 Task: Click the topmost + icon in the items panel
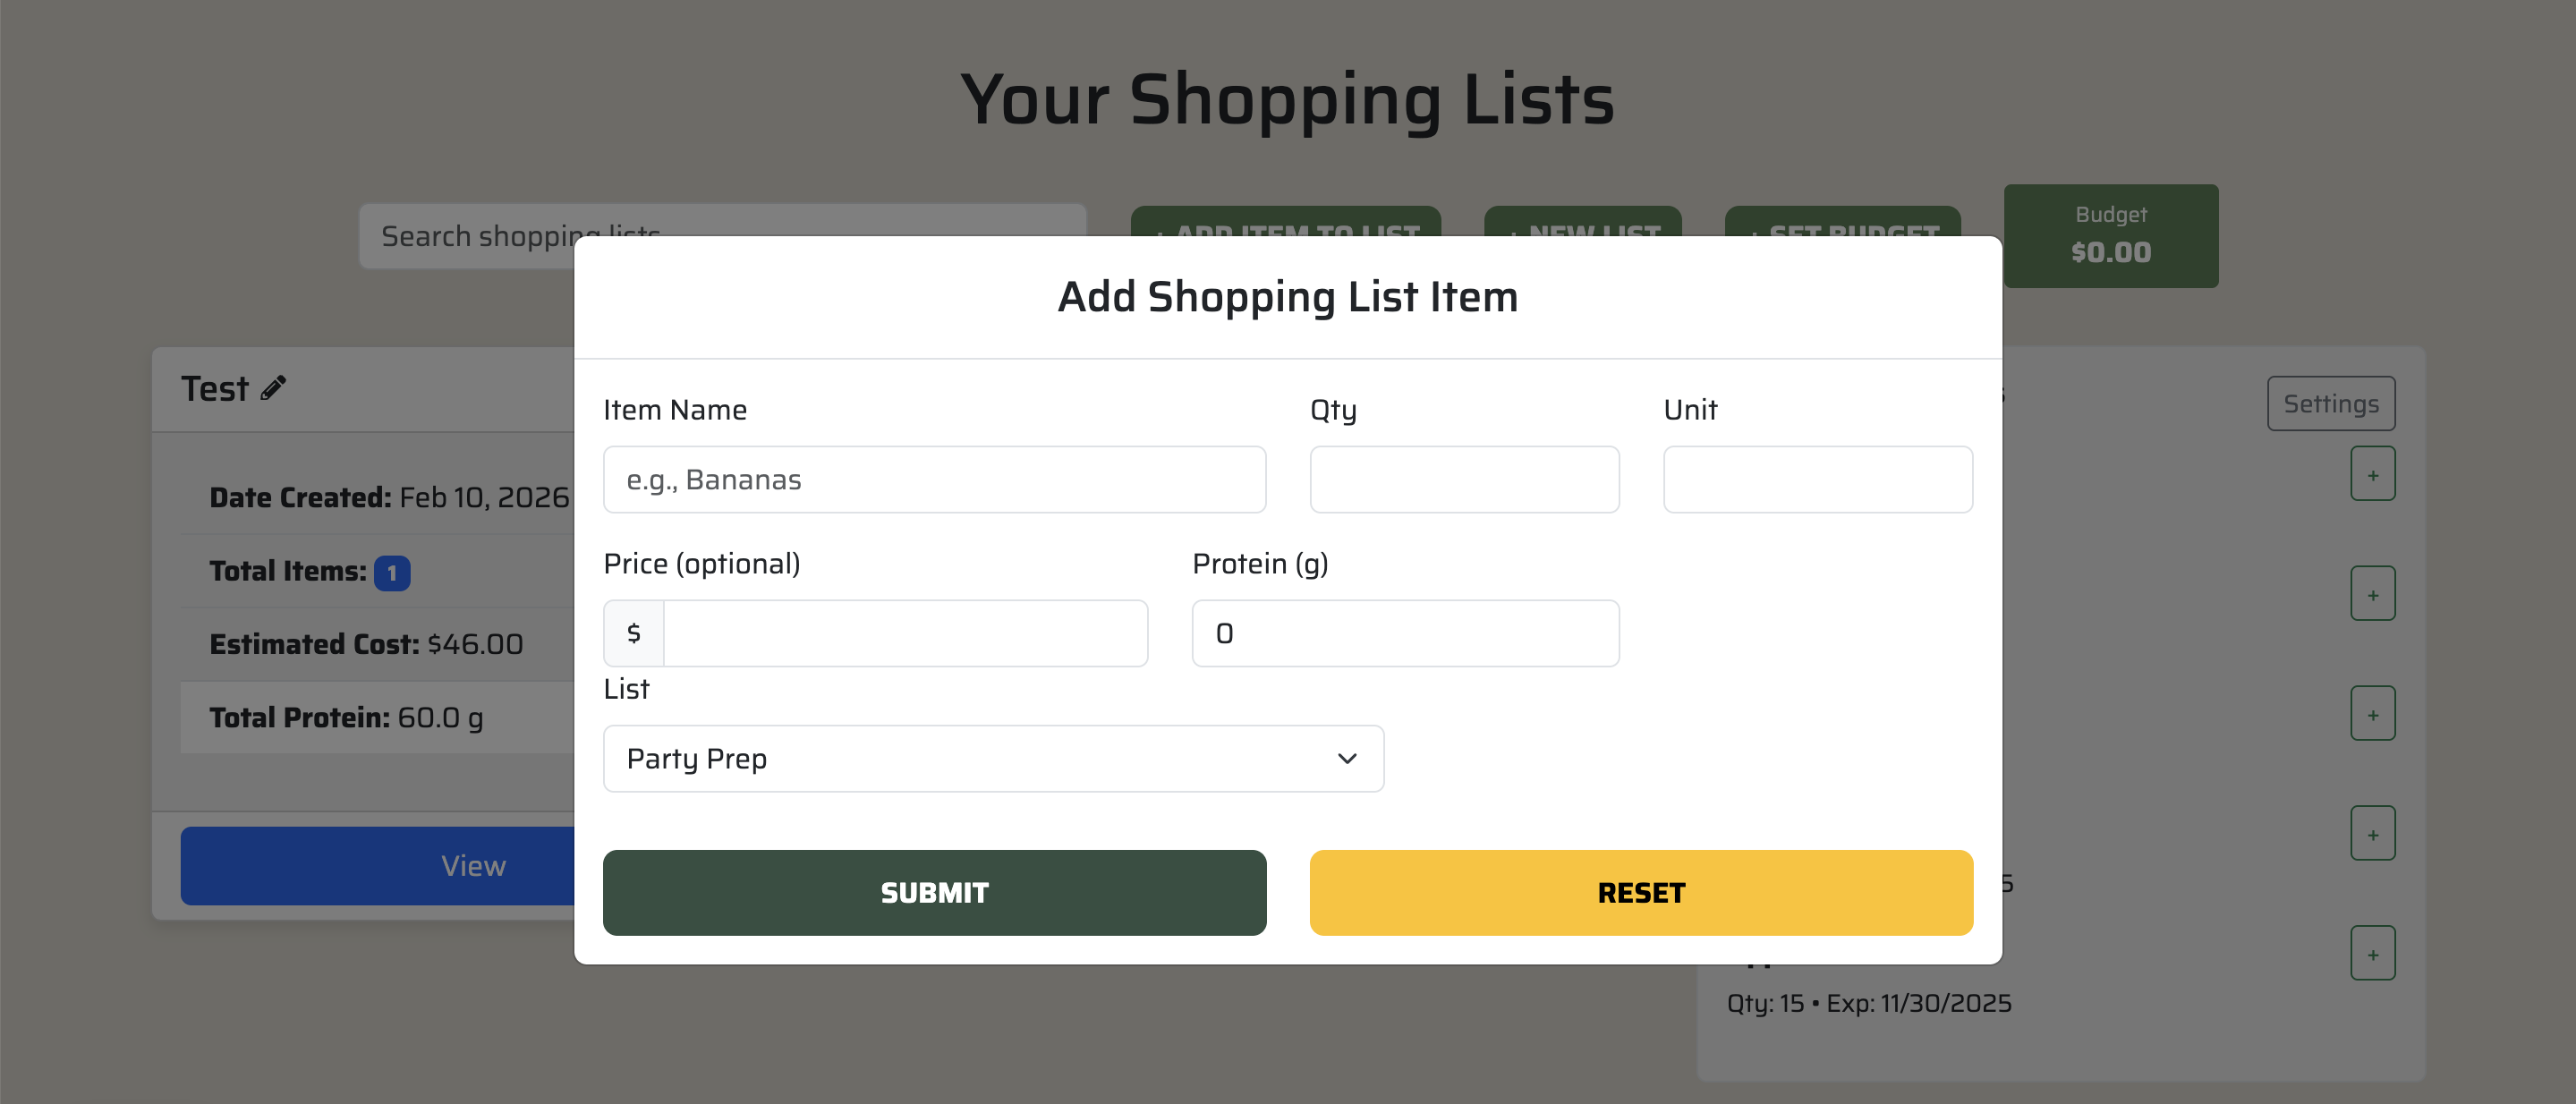click(x=2373, y=473)
